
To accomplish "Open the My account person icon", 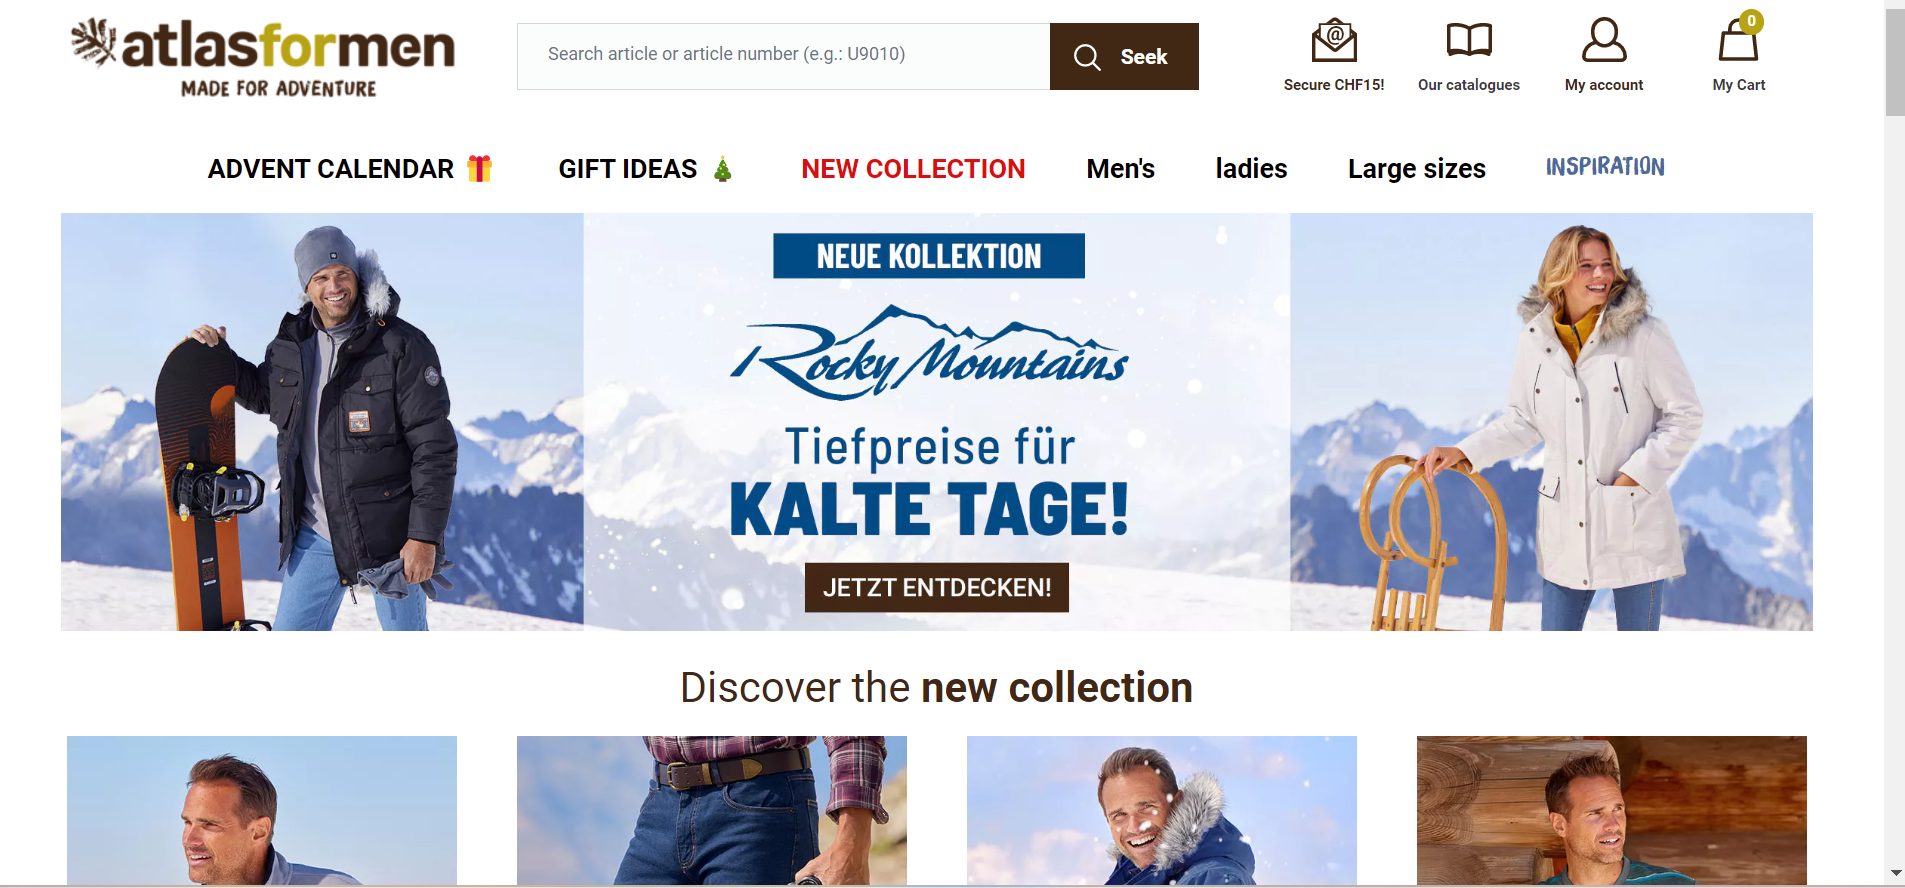I will click(1604, 41).
